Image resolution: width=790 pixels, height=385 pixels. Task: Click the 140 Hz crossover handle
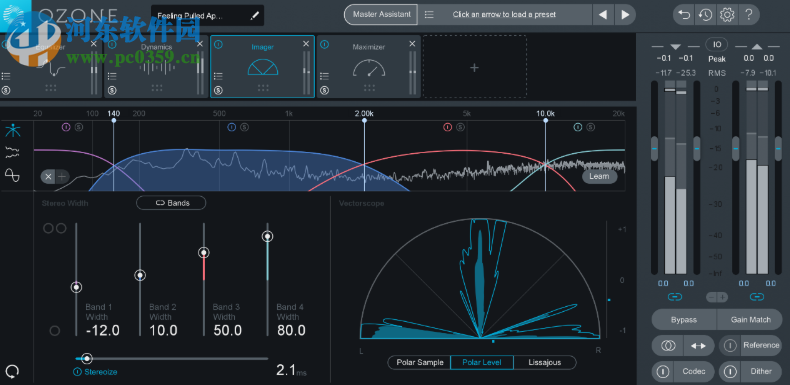click(x=114, y=121)
